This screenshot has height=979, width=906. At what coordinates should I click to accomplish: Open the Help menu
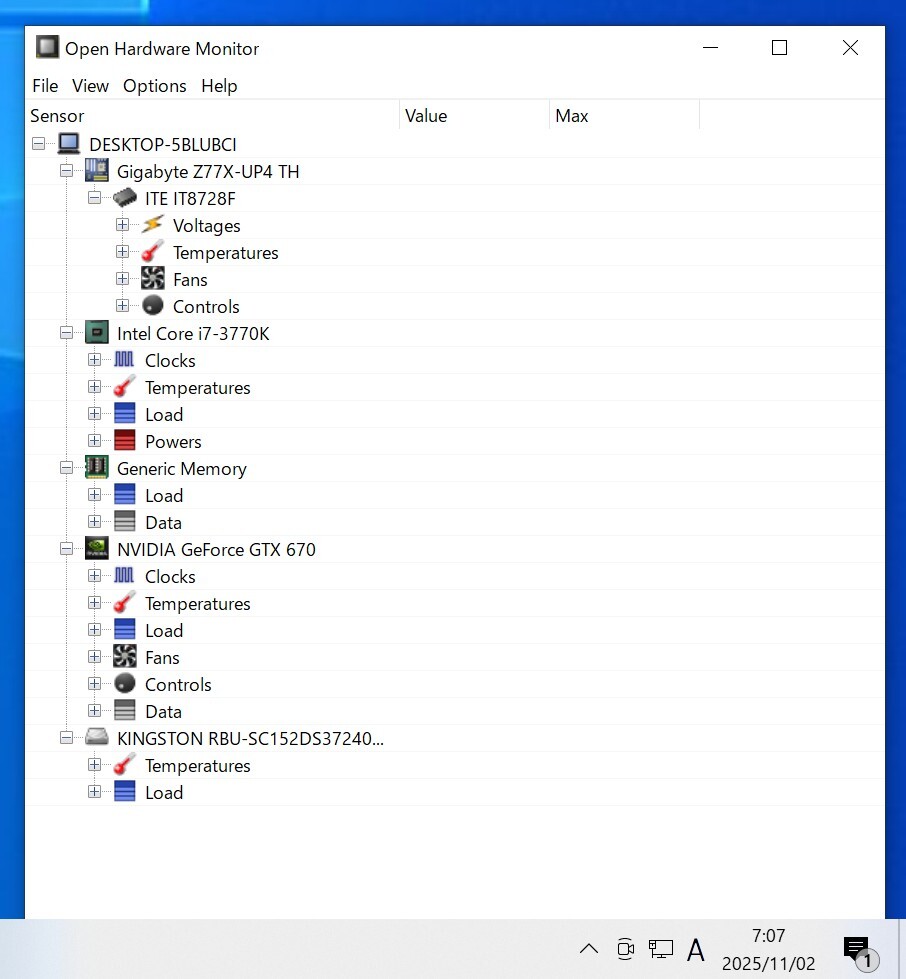(219, 86)
